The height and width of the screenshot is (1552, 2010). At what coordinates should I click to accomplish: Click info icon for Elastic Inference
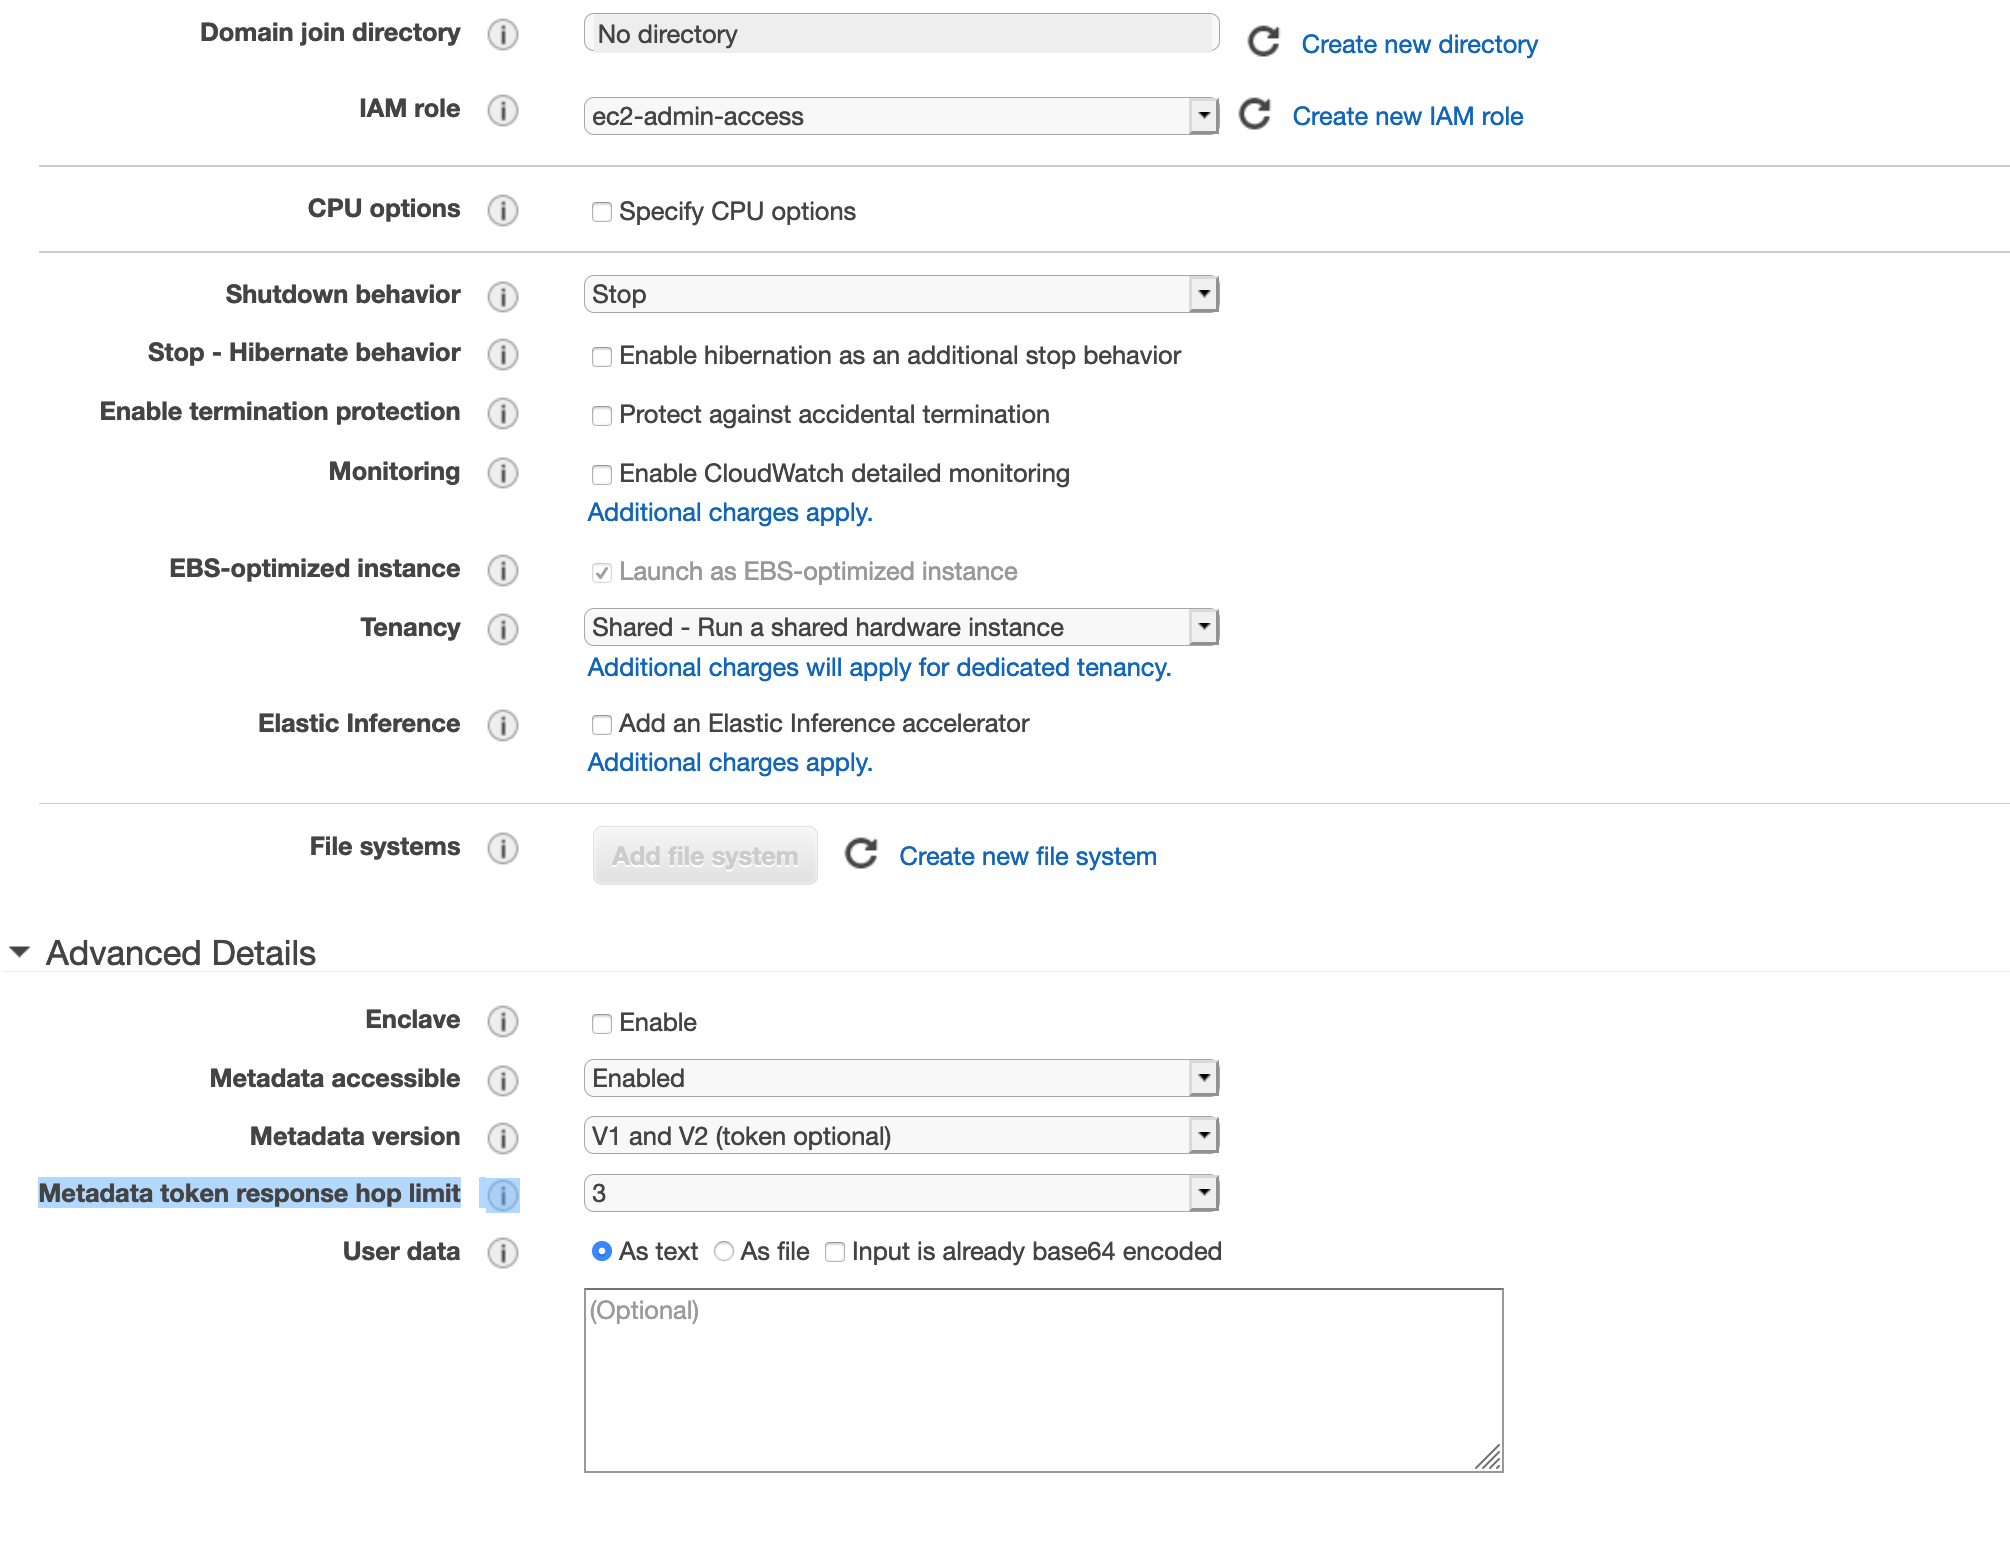503,725
